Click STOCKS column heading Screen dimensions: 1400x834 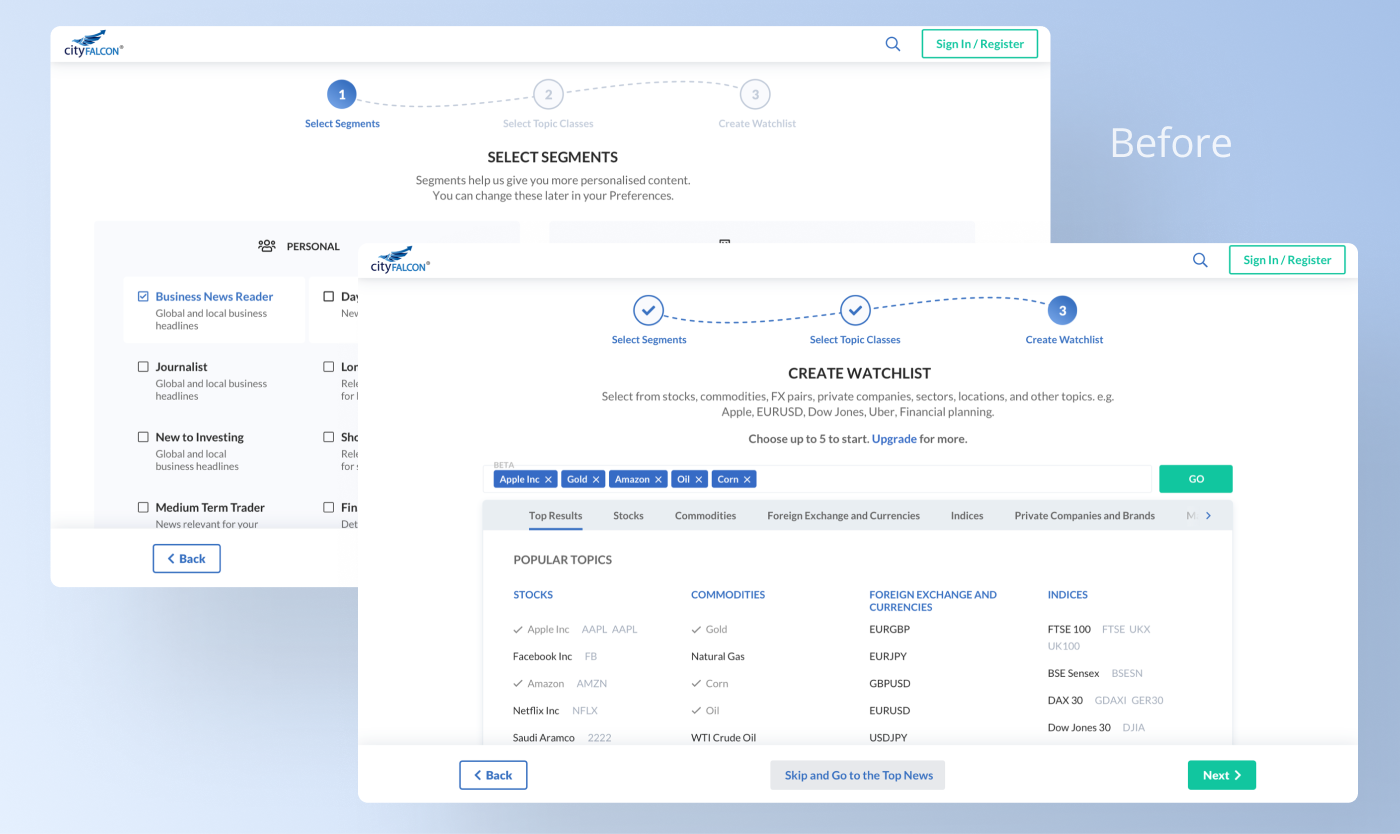click(533, 594)
